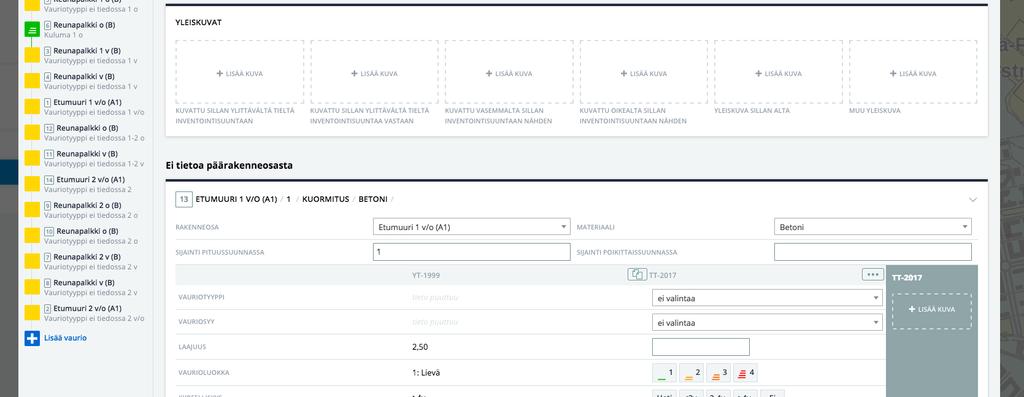Screen dimensions: 1024x397
Task: Open the Materiaali dropdown showing Betoni
Action: coord(872,227)
